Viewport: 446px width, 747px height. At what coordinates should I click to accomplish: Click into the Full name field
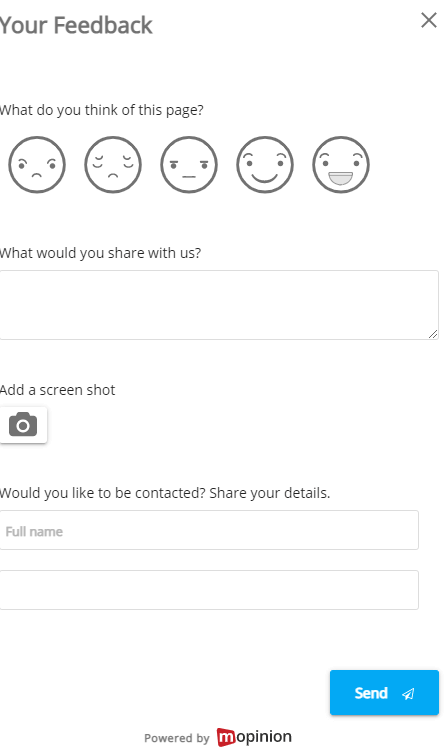(209, 530)
